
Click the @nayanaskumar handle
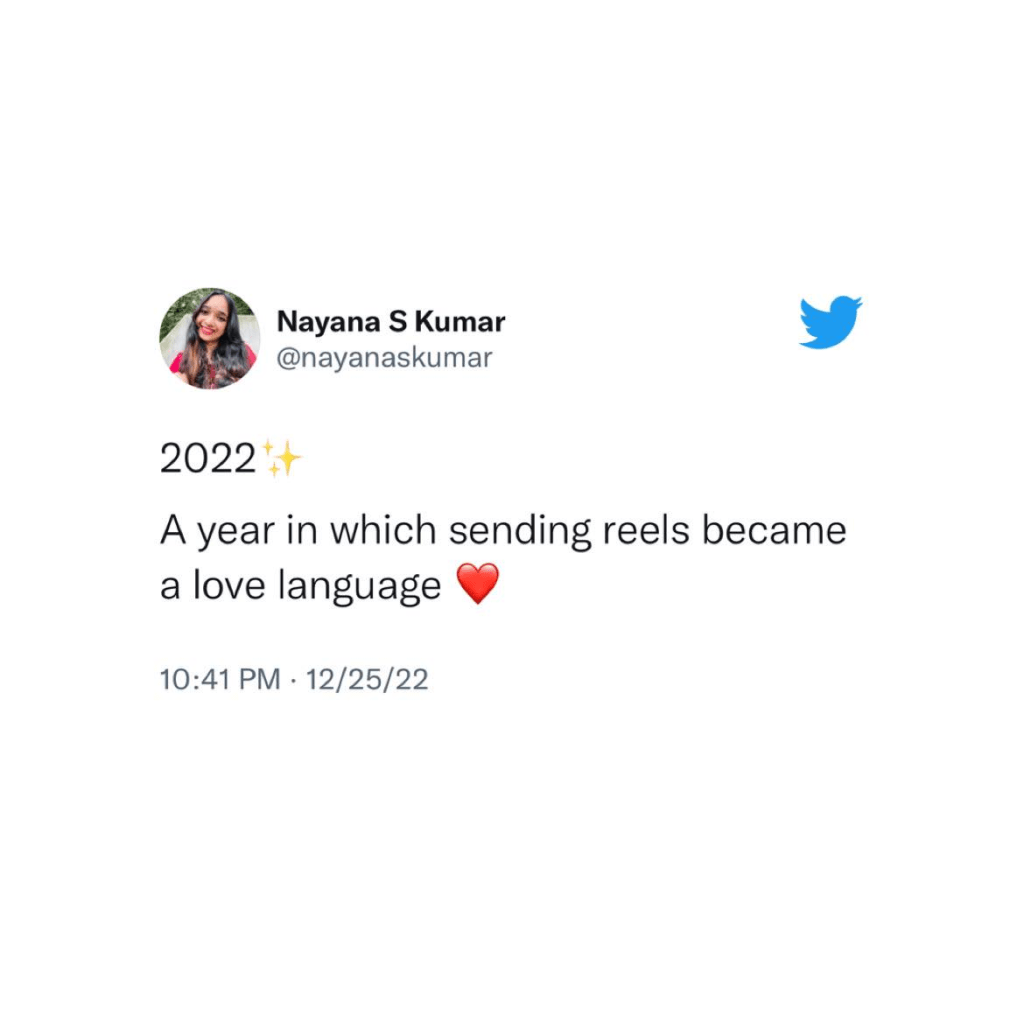click(x=384, y=358)
